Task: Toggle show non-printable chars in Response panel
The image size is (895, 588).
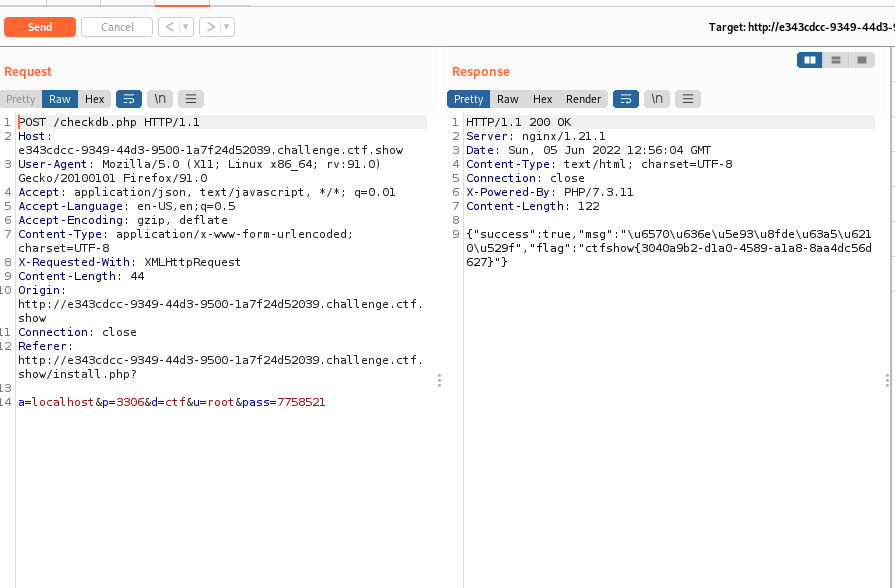Action: click(657, 99)
